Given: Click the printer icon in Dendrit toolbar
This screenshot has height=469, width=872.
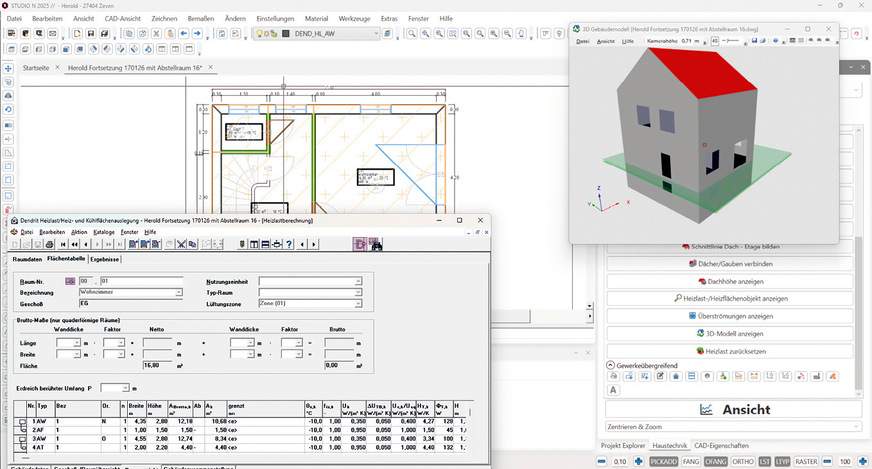Looking at the screenshot, I should click(49, 244).
